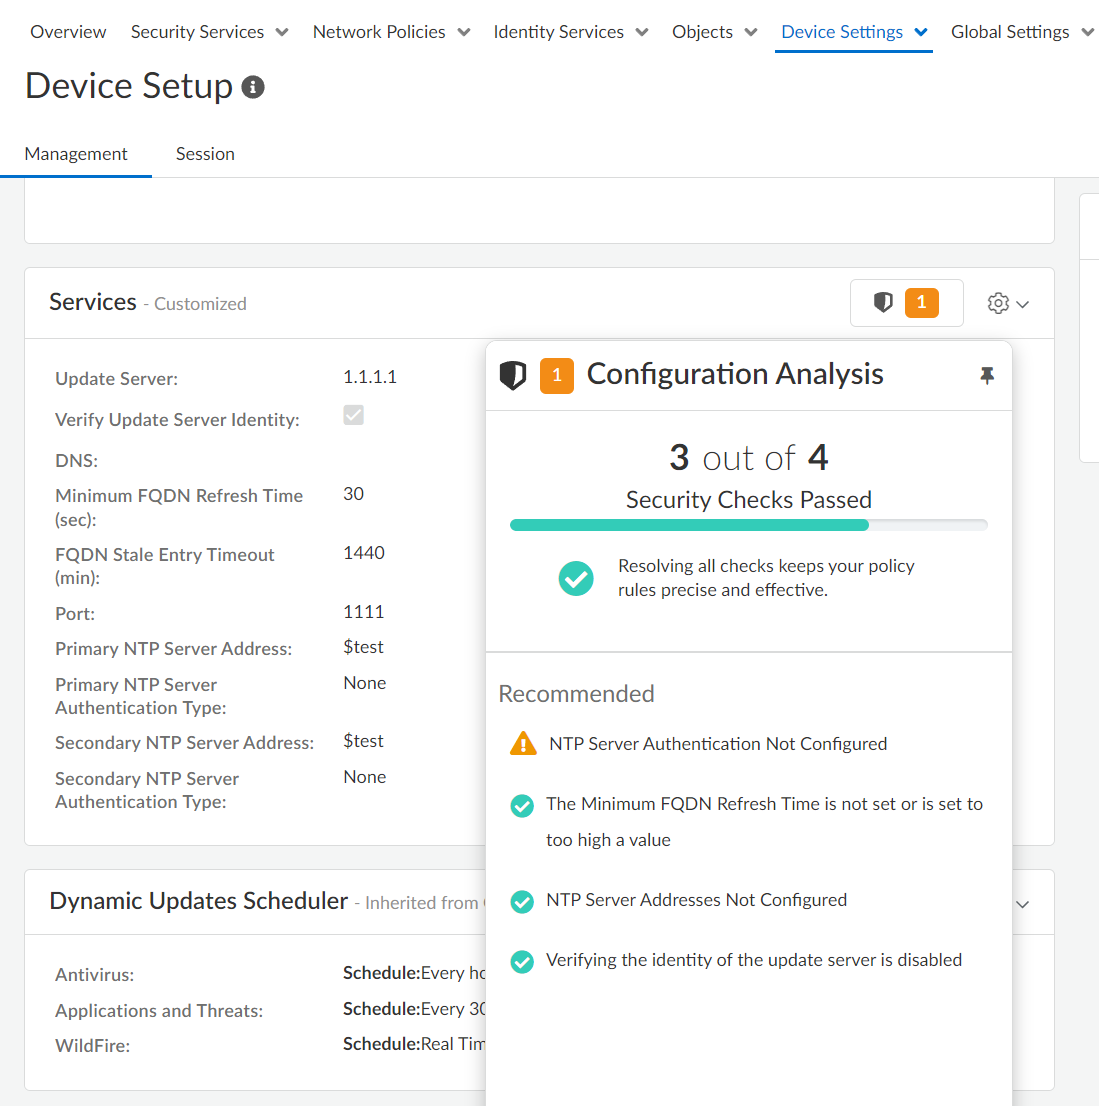Click the large green check near Resolving text
The image size is (1099, 1106).
pyautogui.click(x=576, y=578)
